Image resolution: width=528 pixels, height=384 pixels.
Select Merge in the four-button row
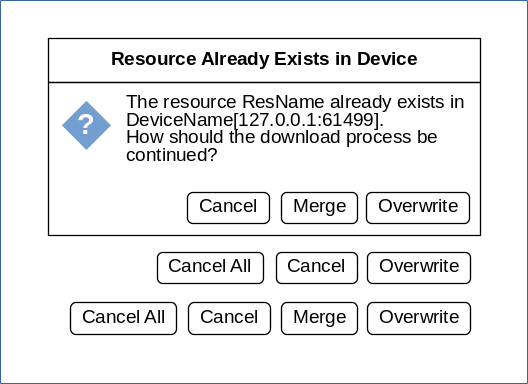click(x=319, y=318)
